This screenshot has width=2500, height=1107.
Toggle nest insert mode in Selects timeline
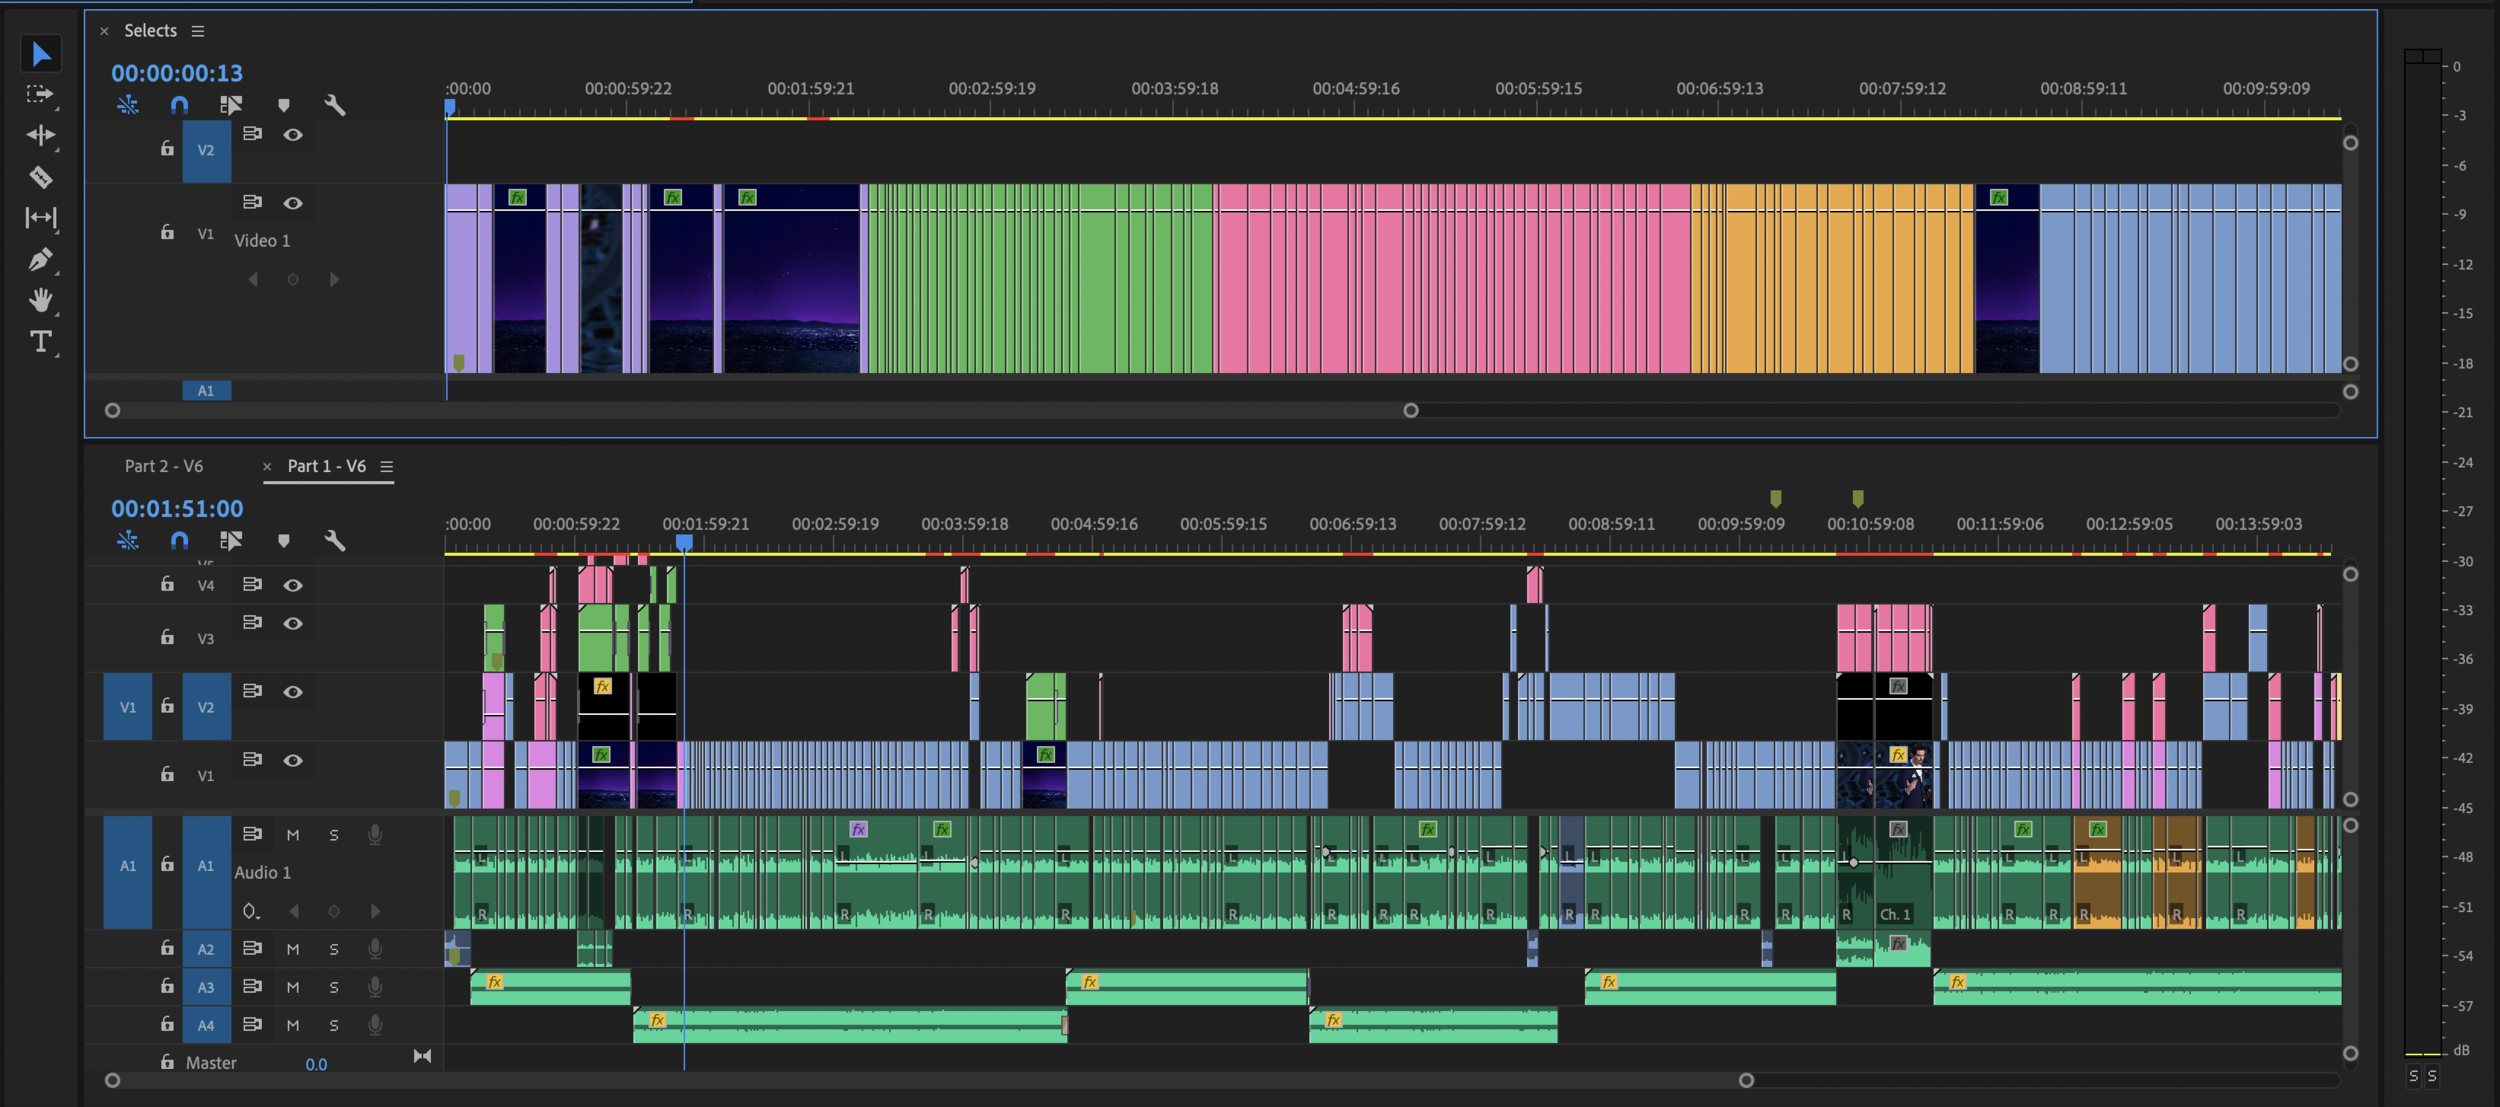pyautogui.click(x=128, y=104)
